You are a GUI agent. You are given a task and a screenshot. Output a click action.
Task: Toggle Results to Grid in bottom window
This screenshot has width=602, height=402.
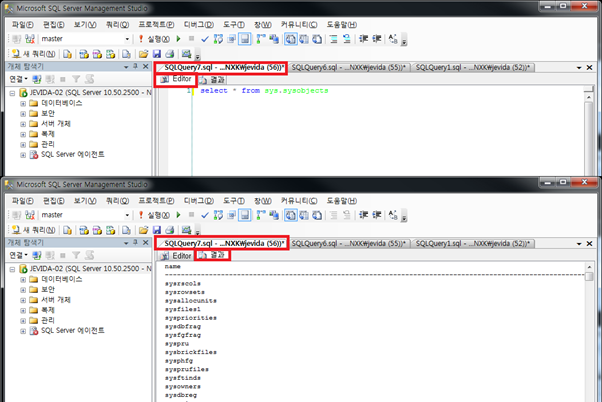(304, 215)
